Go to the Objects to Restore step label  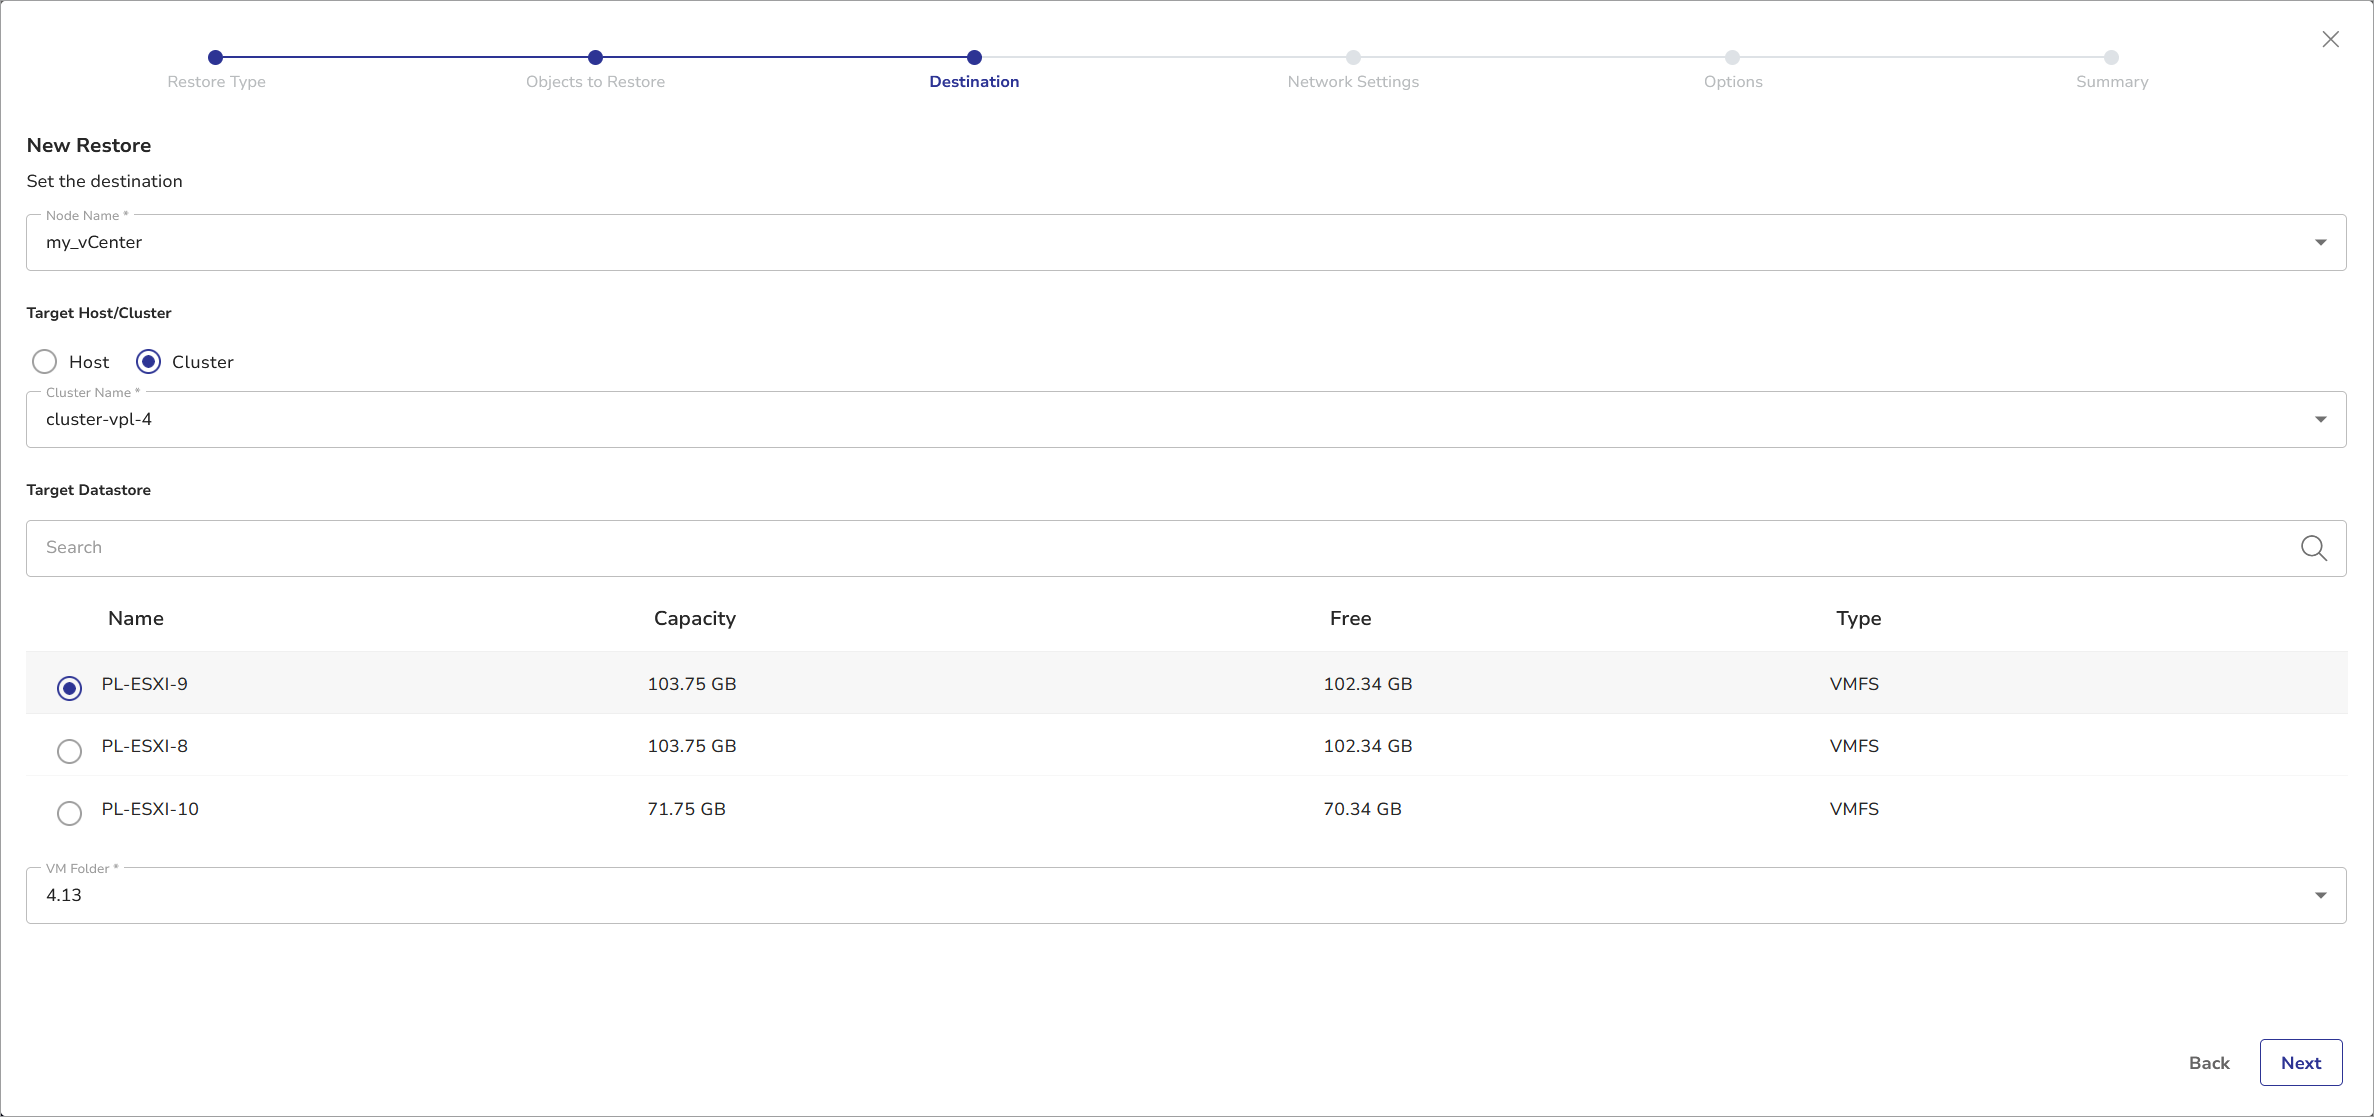point(595,82)
